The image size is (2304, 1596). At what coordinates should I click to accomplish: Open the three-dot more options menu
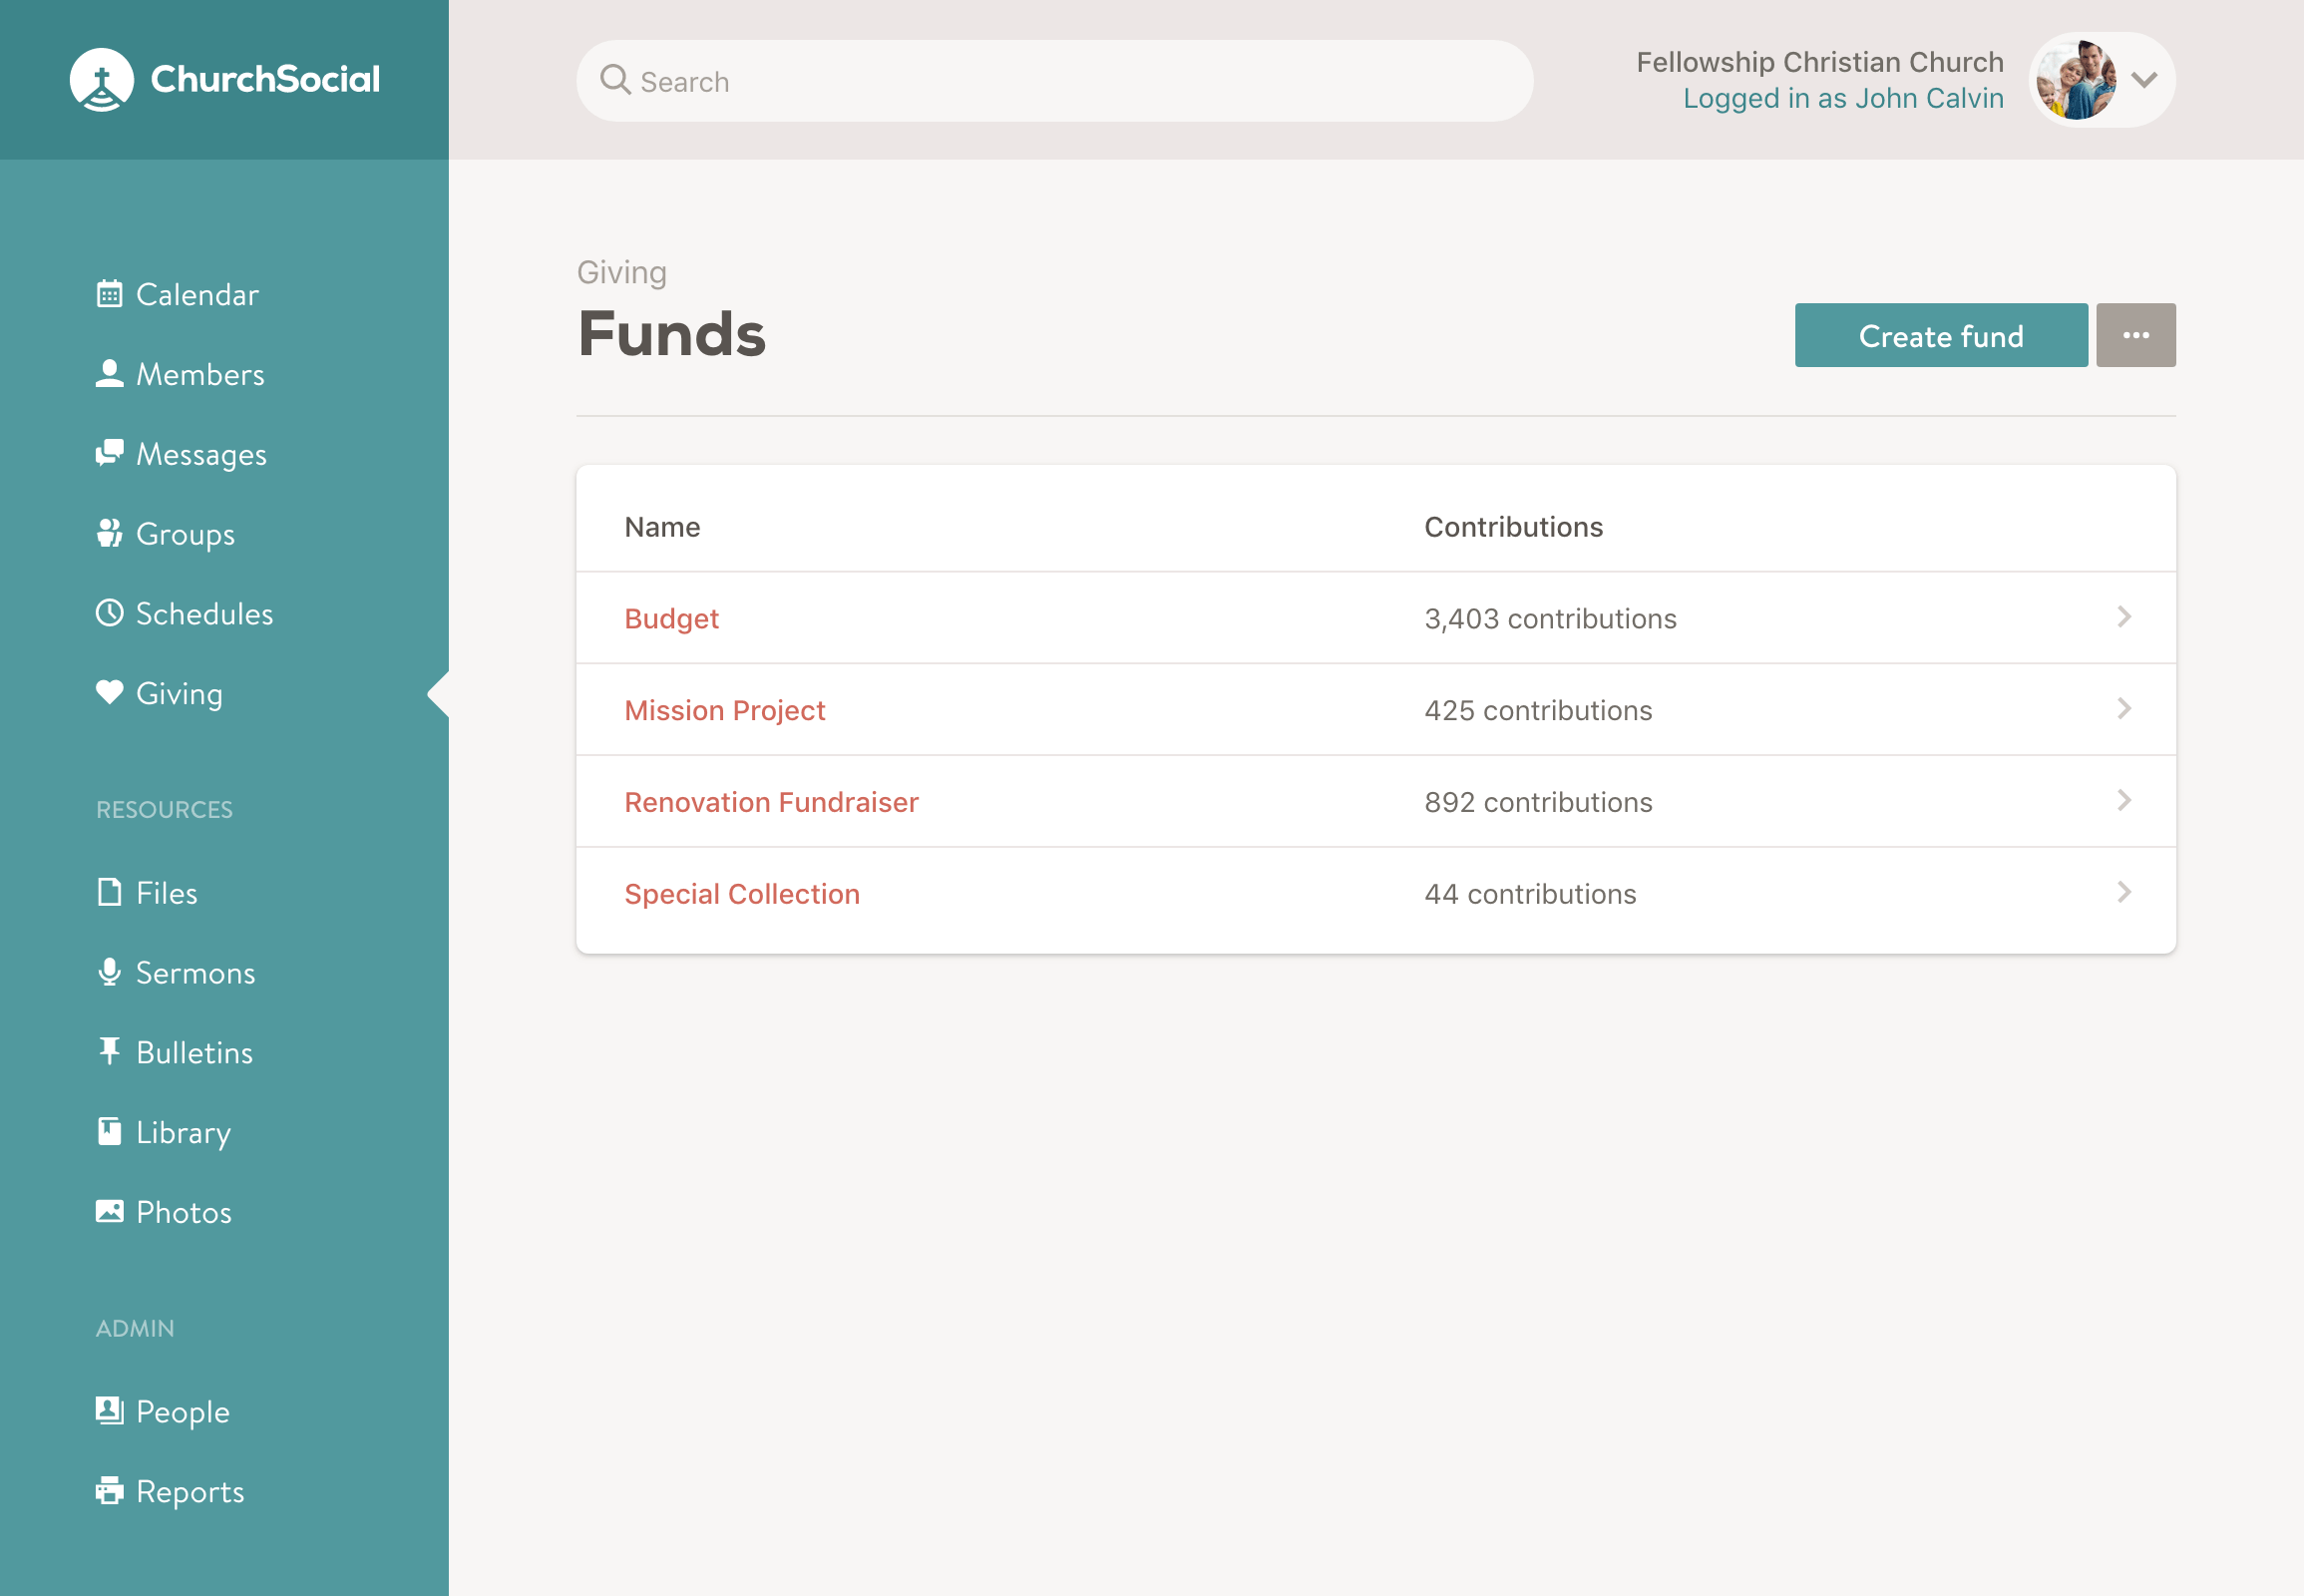pos(2135,335)
